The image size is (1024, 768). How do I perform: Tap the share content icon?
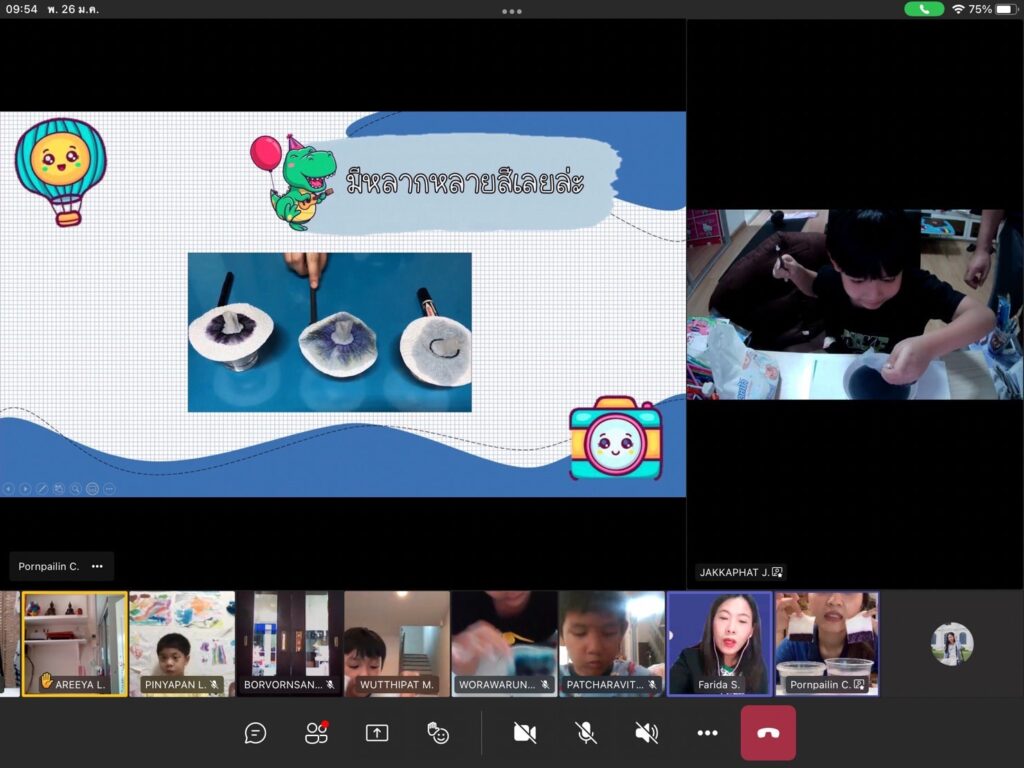pos(377,733)
